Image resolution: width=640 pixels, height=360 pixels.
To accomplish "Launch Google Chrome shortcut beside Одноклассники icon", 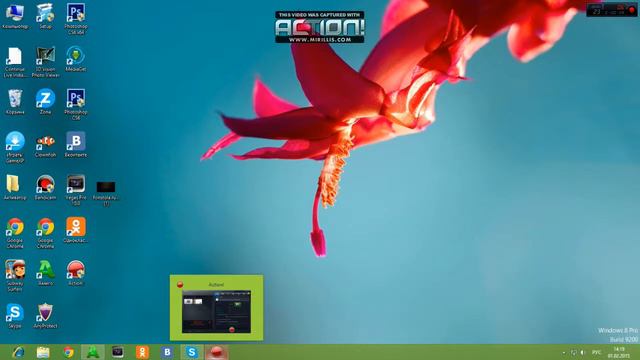I will 45,233.
